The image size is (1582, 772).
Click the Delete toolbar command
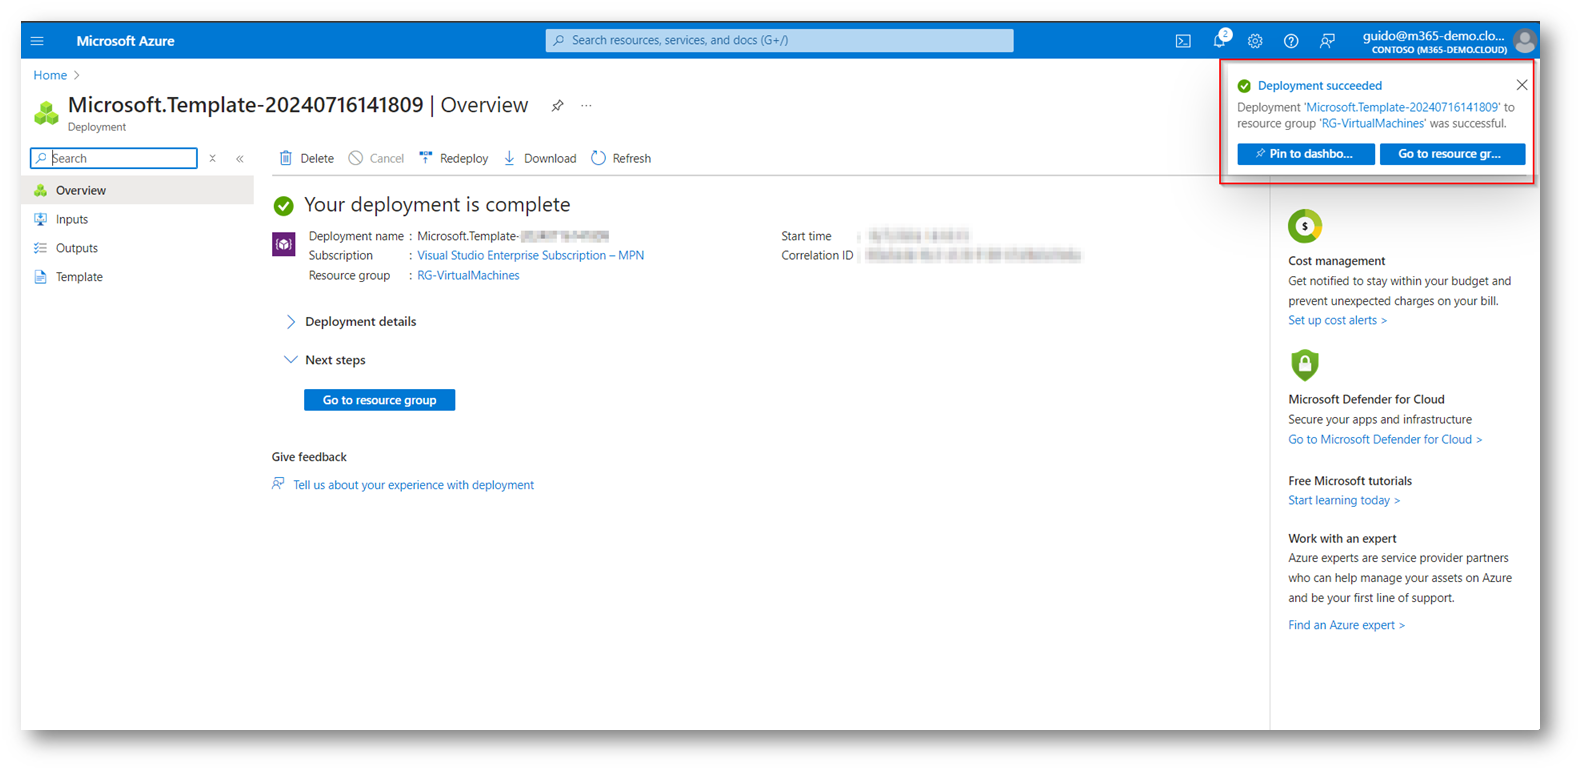click(306, 158)
